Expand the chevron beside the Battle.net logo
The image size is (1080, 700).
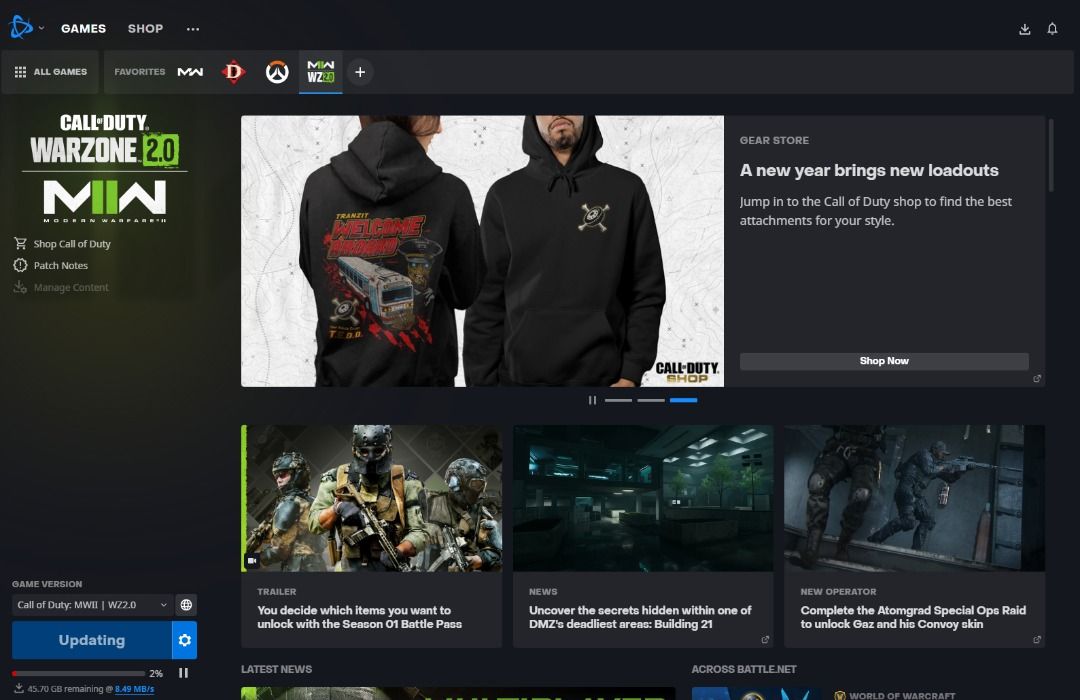point(41,28)
